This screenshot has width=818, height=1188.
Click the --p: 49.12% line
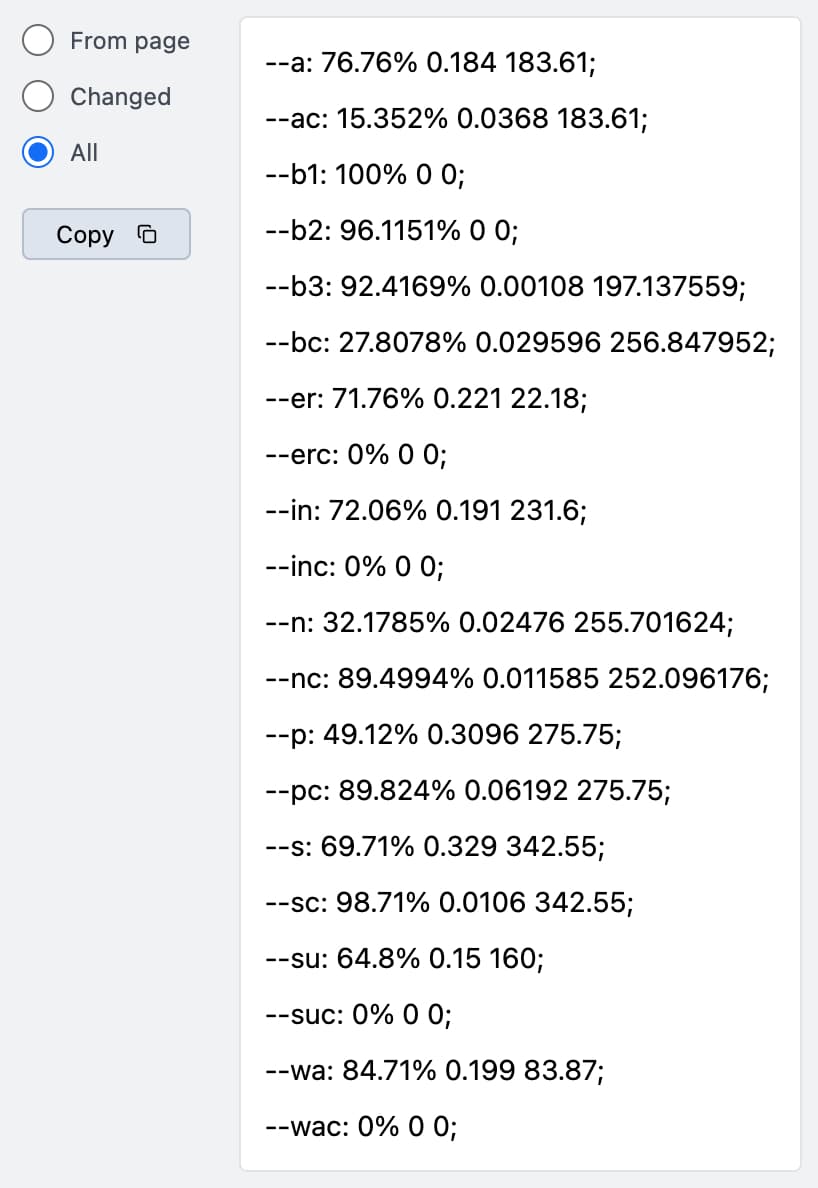coord(445,737)
